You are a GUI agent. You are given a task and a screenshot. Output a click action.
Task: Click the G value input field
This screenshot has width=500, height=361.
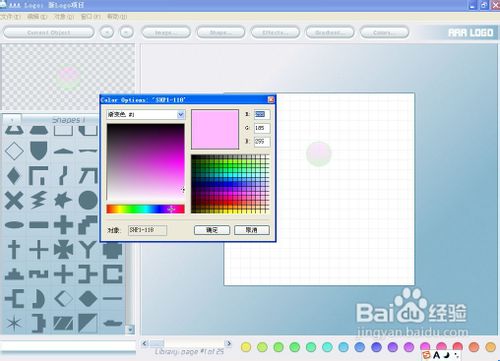[x=262, y=128]
